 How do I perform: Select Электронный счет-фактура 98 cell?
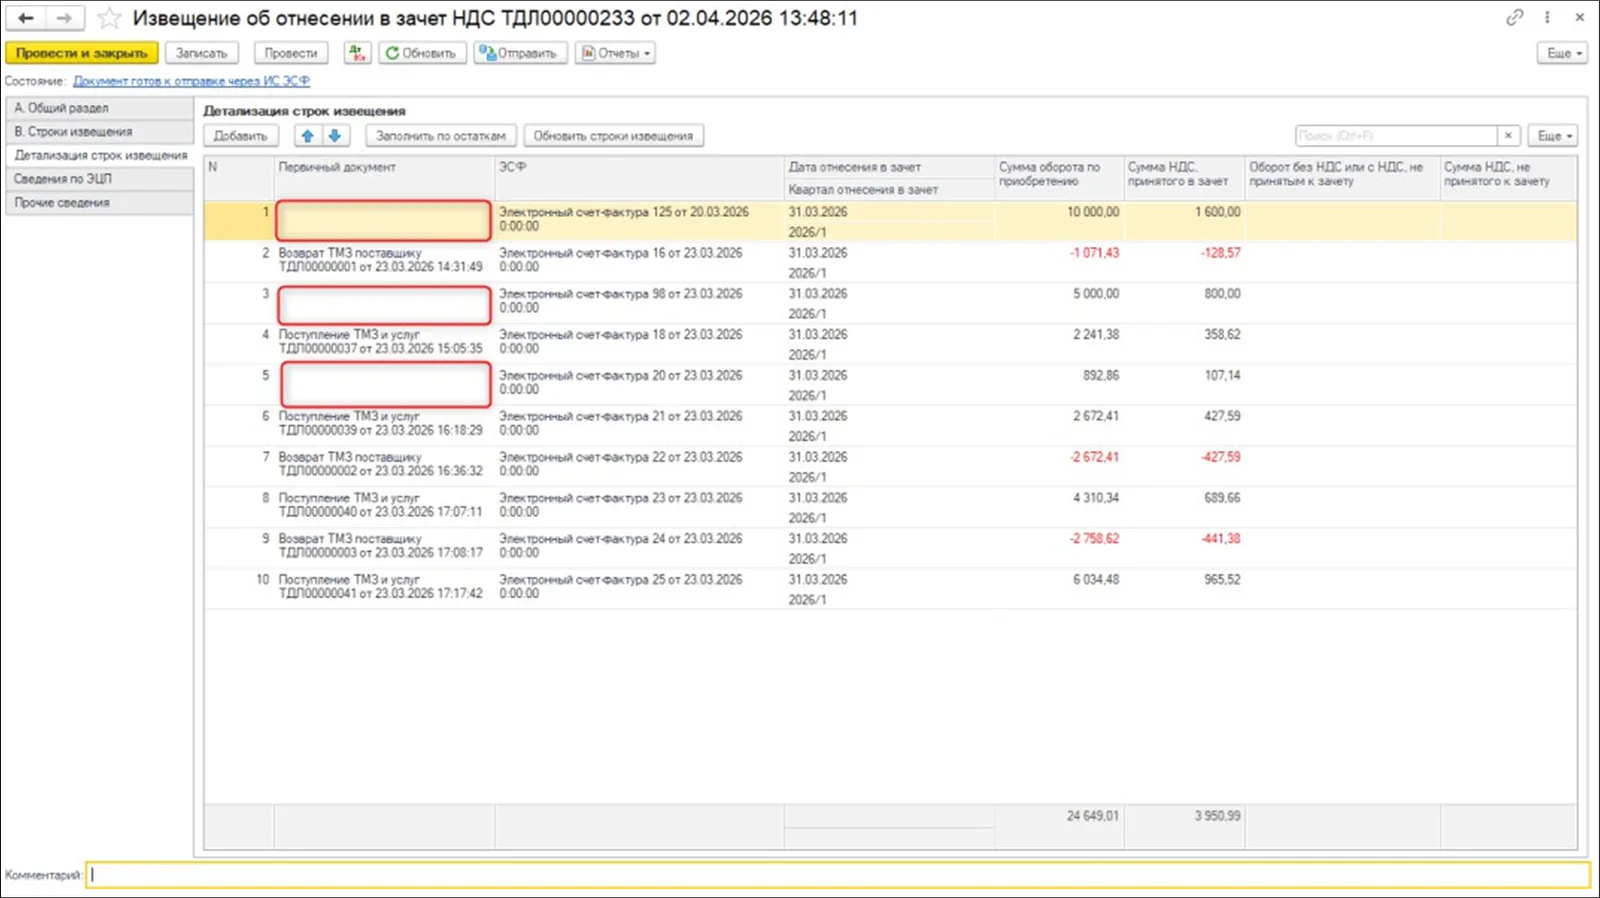point(639,302)
